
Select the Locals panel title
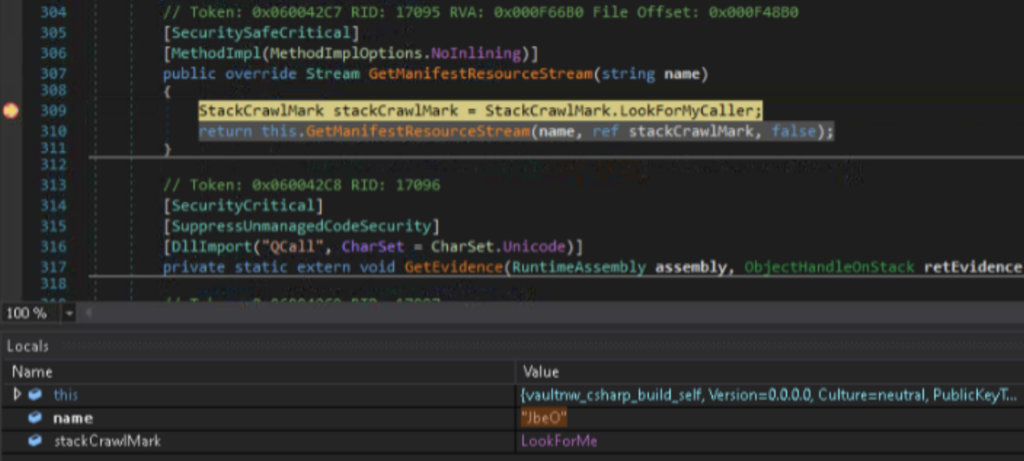pyautogui.click(x=28, y=346)
